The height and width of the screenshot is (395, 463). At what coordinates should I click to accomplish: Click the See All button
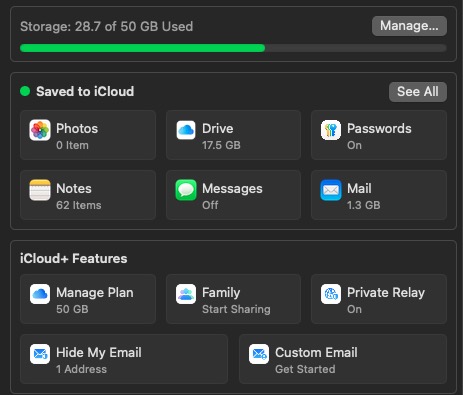(418, 92)
